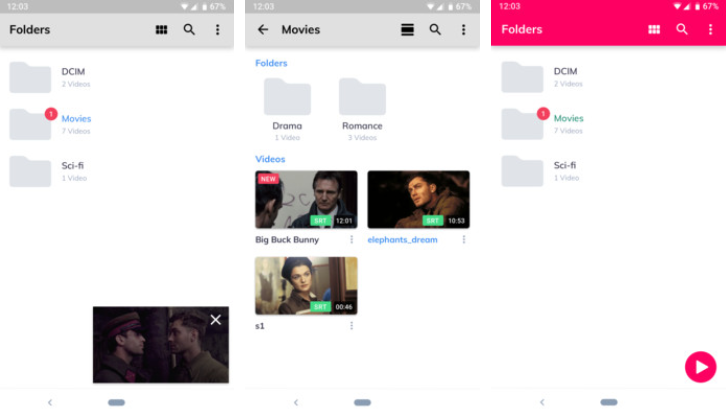Open Sci-fi folder icon in pink-themed screen
The width and height of the screenshot is (727, 414).
click(522, 171)
